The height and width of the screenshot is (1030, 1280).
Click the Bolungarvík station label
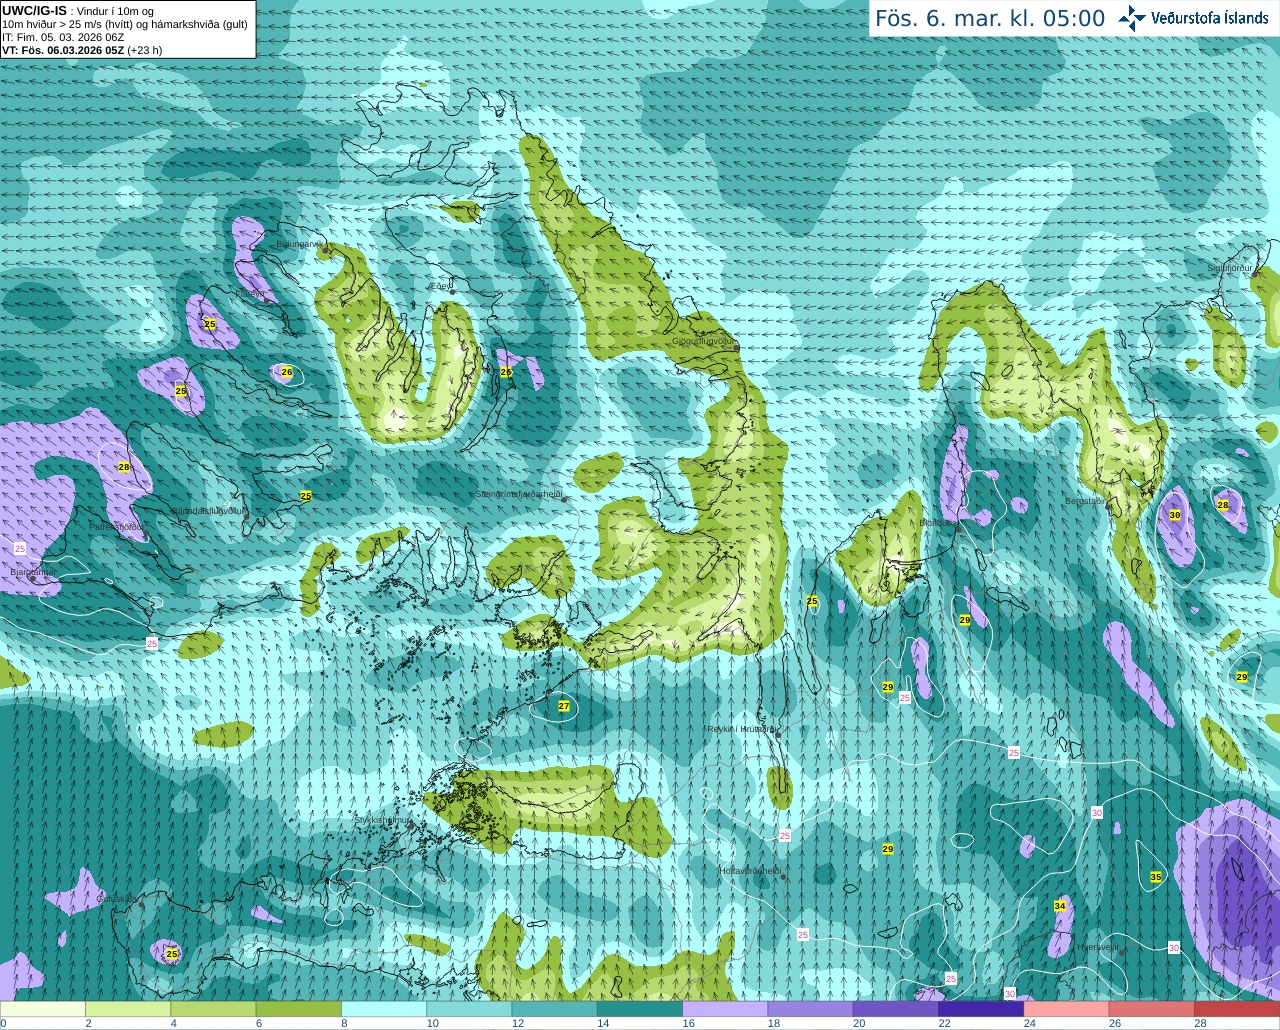point(301,243)
